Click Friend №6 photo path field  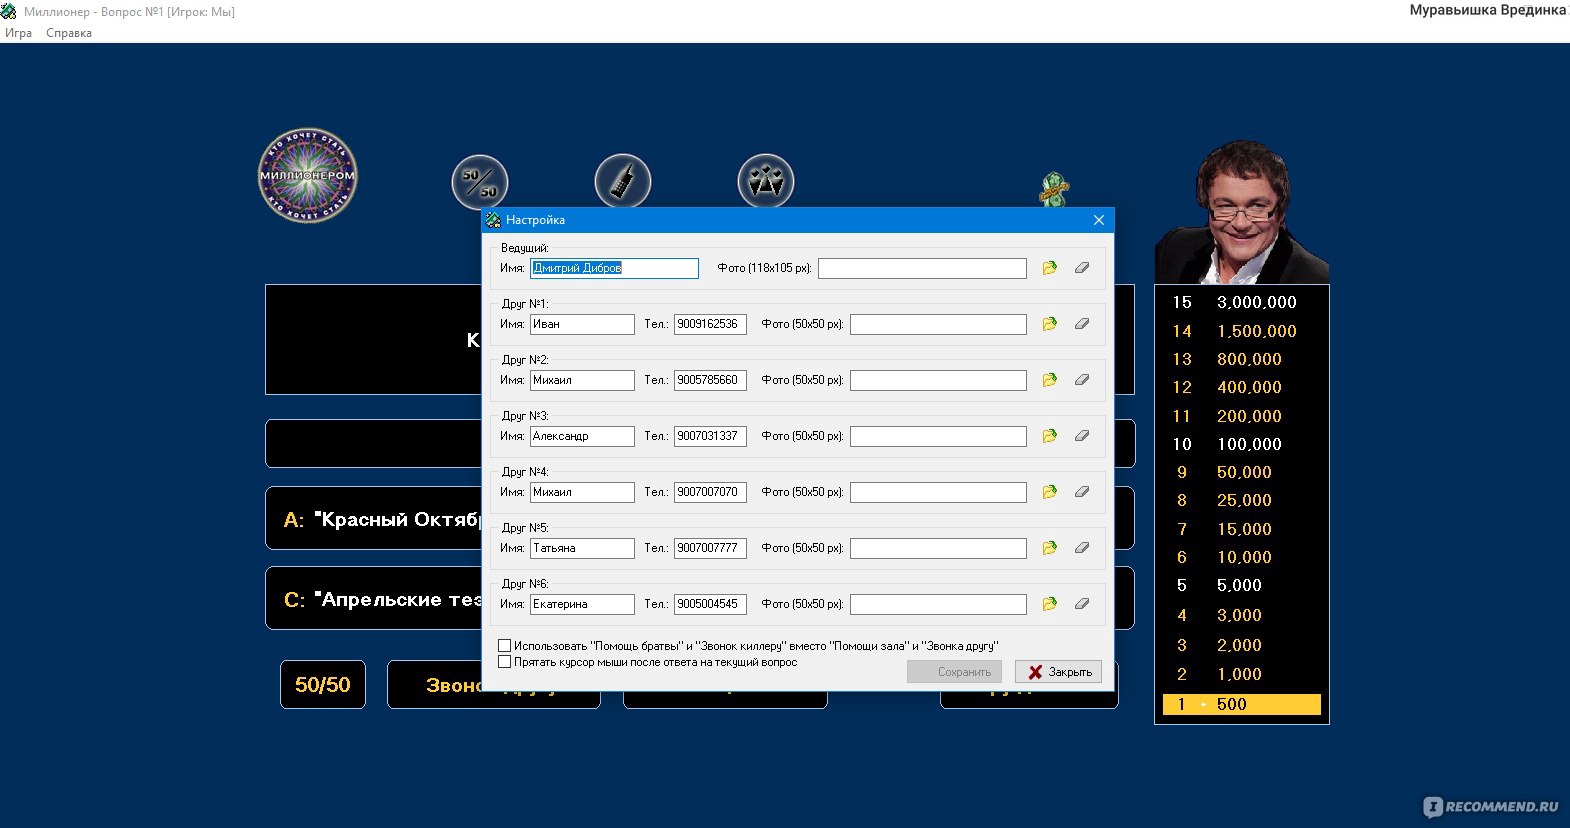938,604
